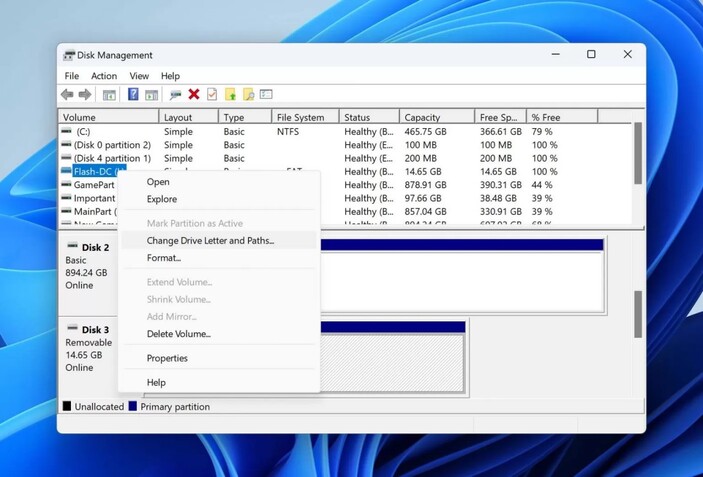The height and width of the screenshot is (477, 703).
Task: Open the View menu
Action: pos(139,76)
